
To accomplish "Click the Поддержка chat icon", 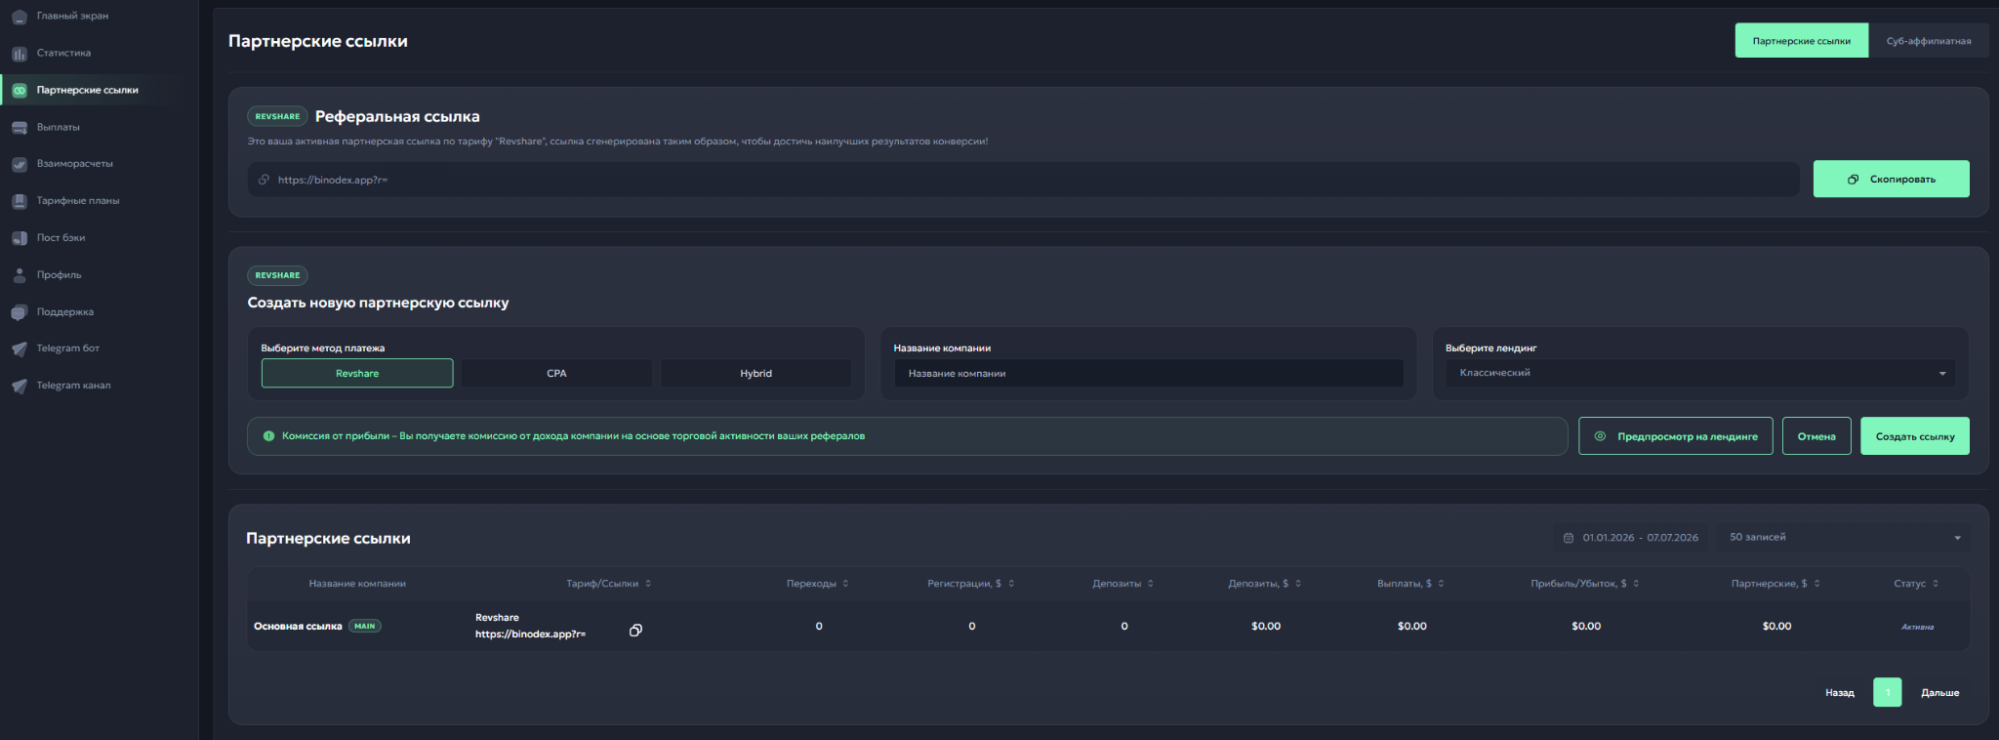I will (x=19, y=312).
